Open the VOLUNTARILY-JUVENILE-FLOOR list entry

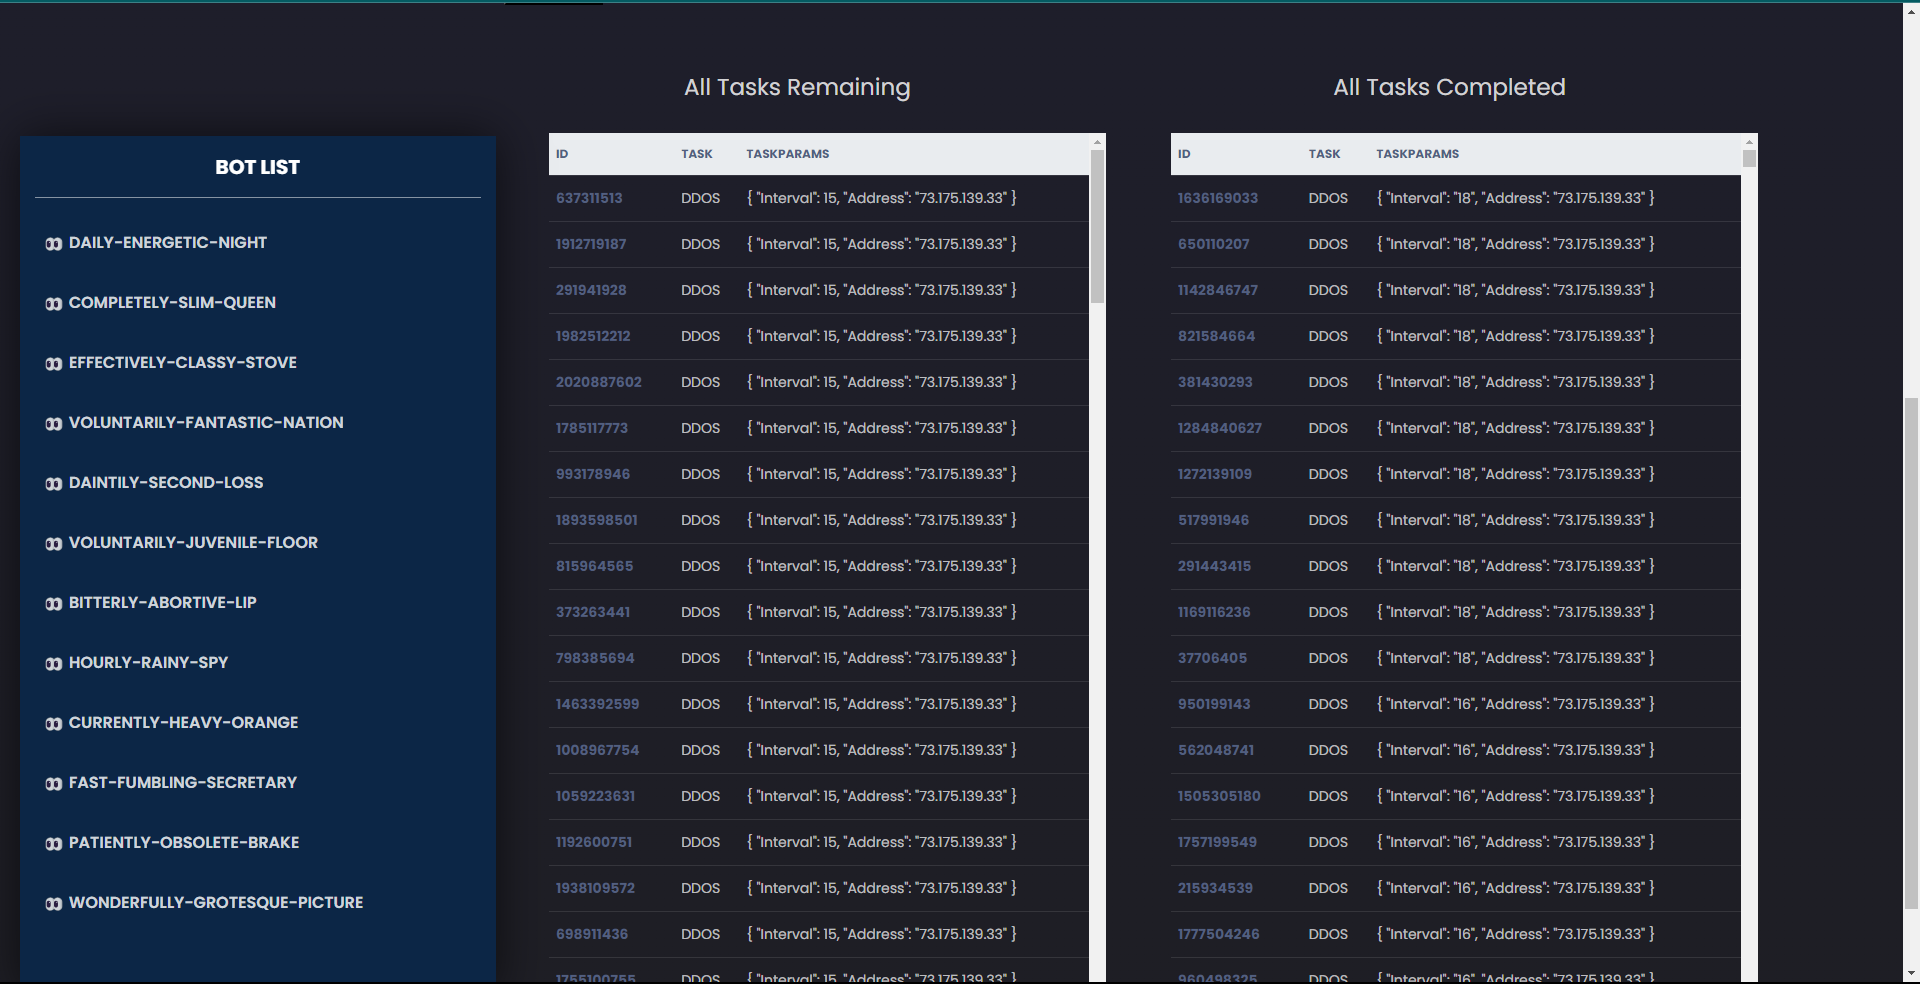pos(193,543)
